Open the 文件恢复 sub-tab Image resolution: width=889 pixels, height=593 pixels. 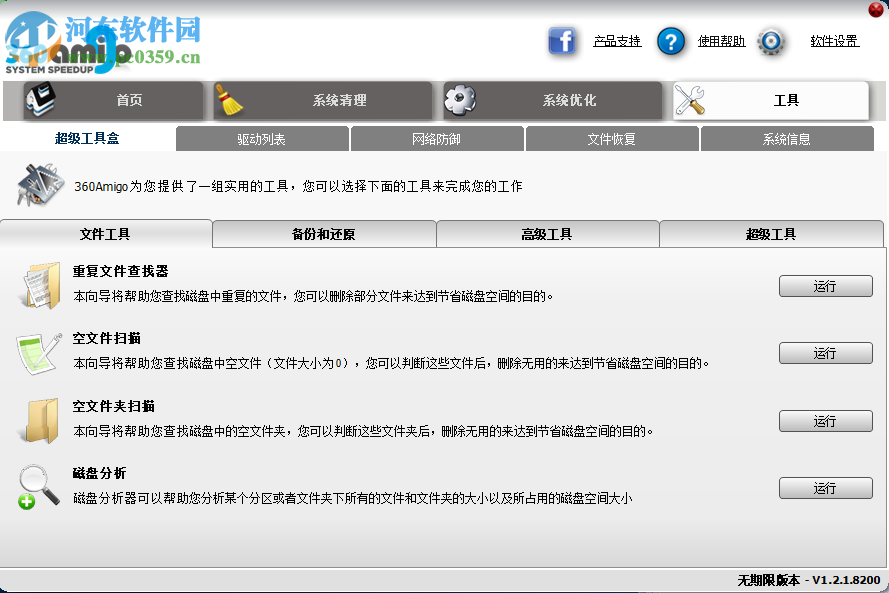pyautogui.click(x=612, y=139)
